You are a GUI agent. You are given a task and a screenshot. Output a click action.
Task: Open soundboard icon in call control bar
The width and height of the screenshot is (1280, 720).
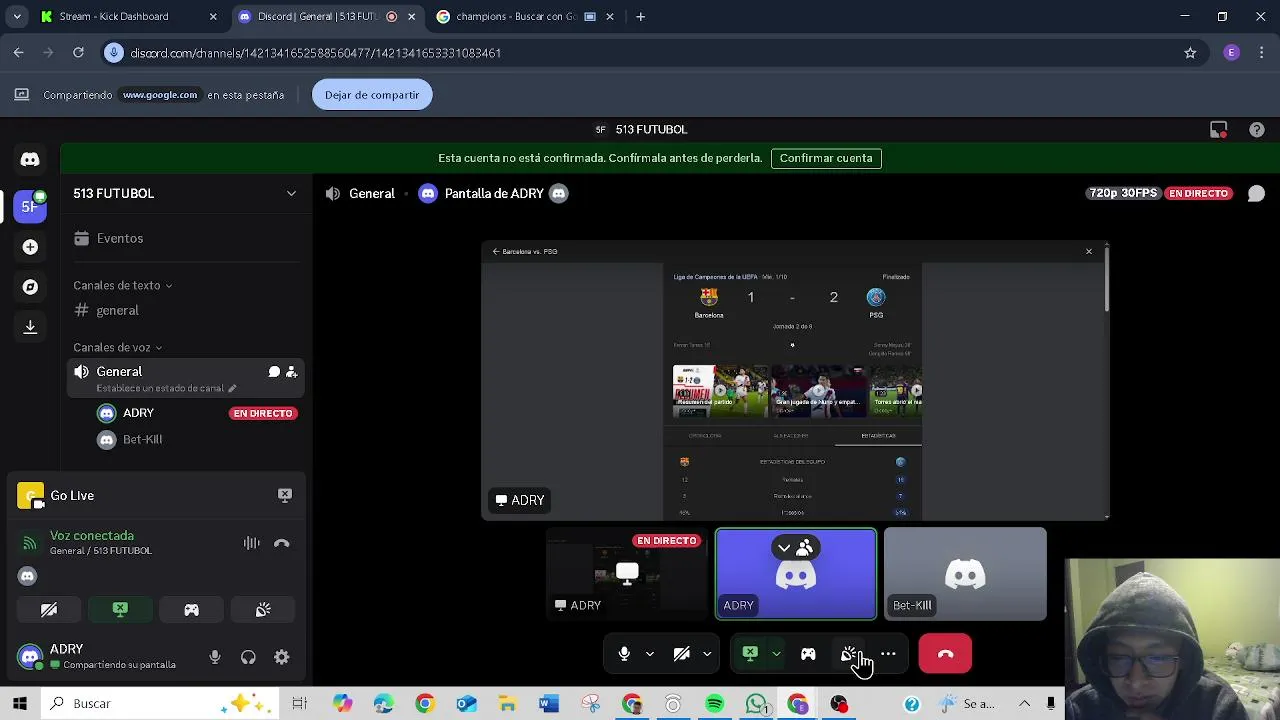coord(849,654)
